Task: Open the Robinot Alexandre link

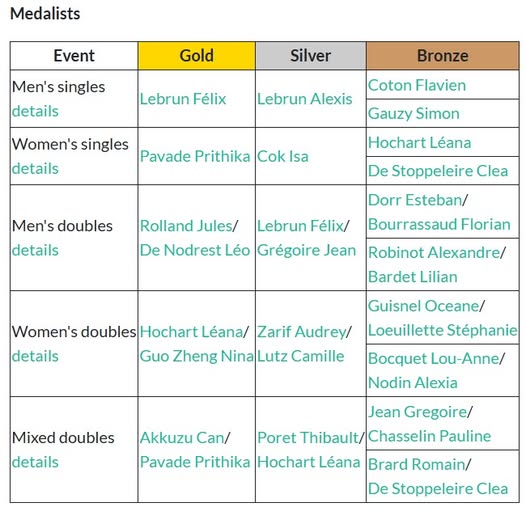Action: [434, 252]
